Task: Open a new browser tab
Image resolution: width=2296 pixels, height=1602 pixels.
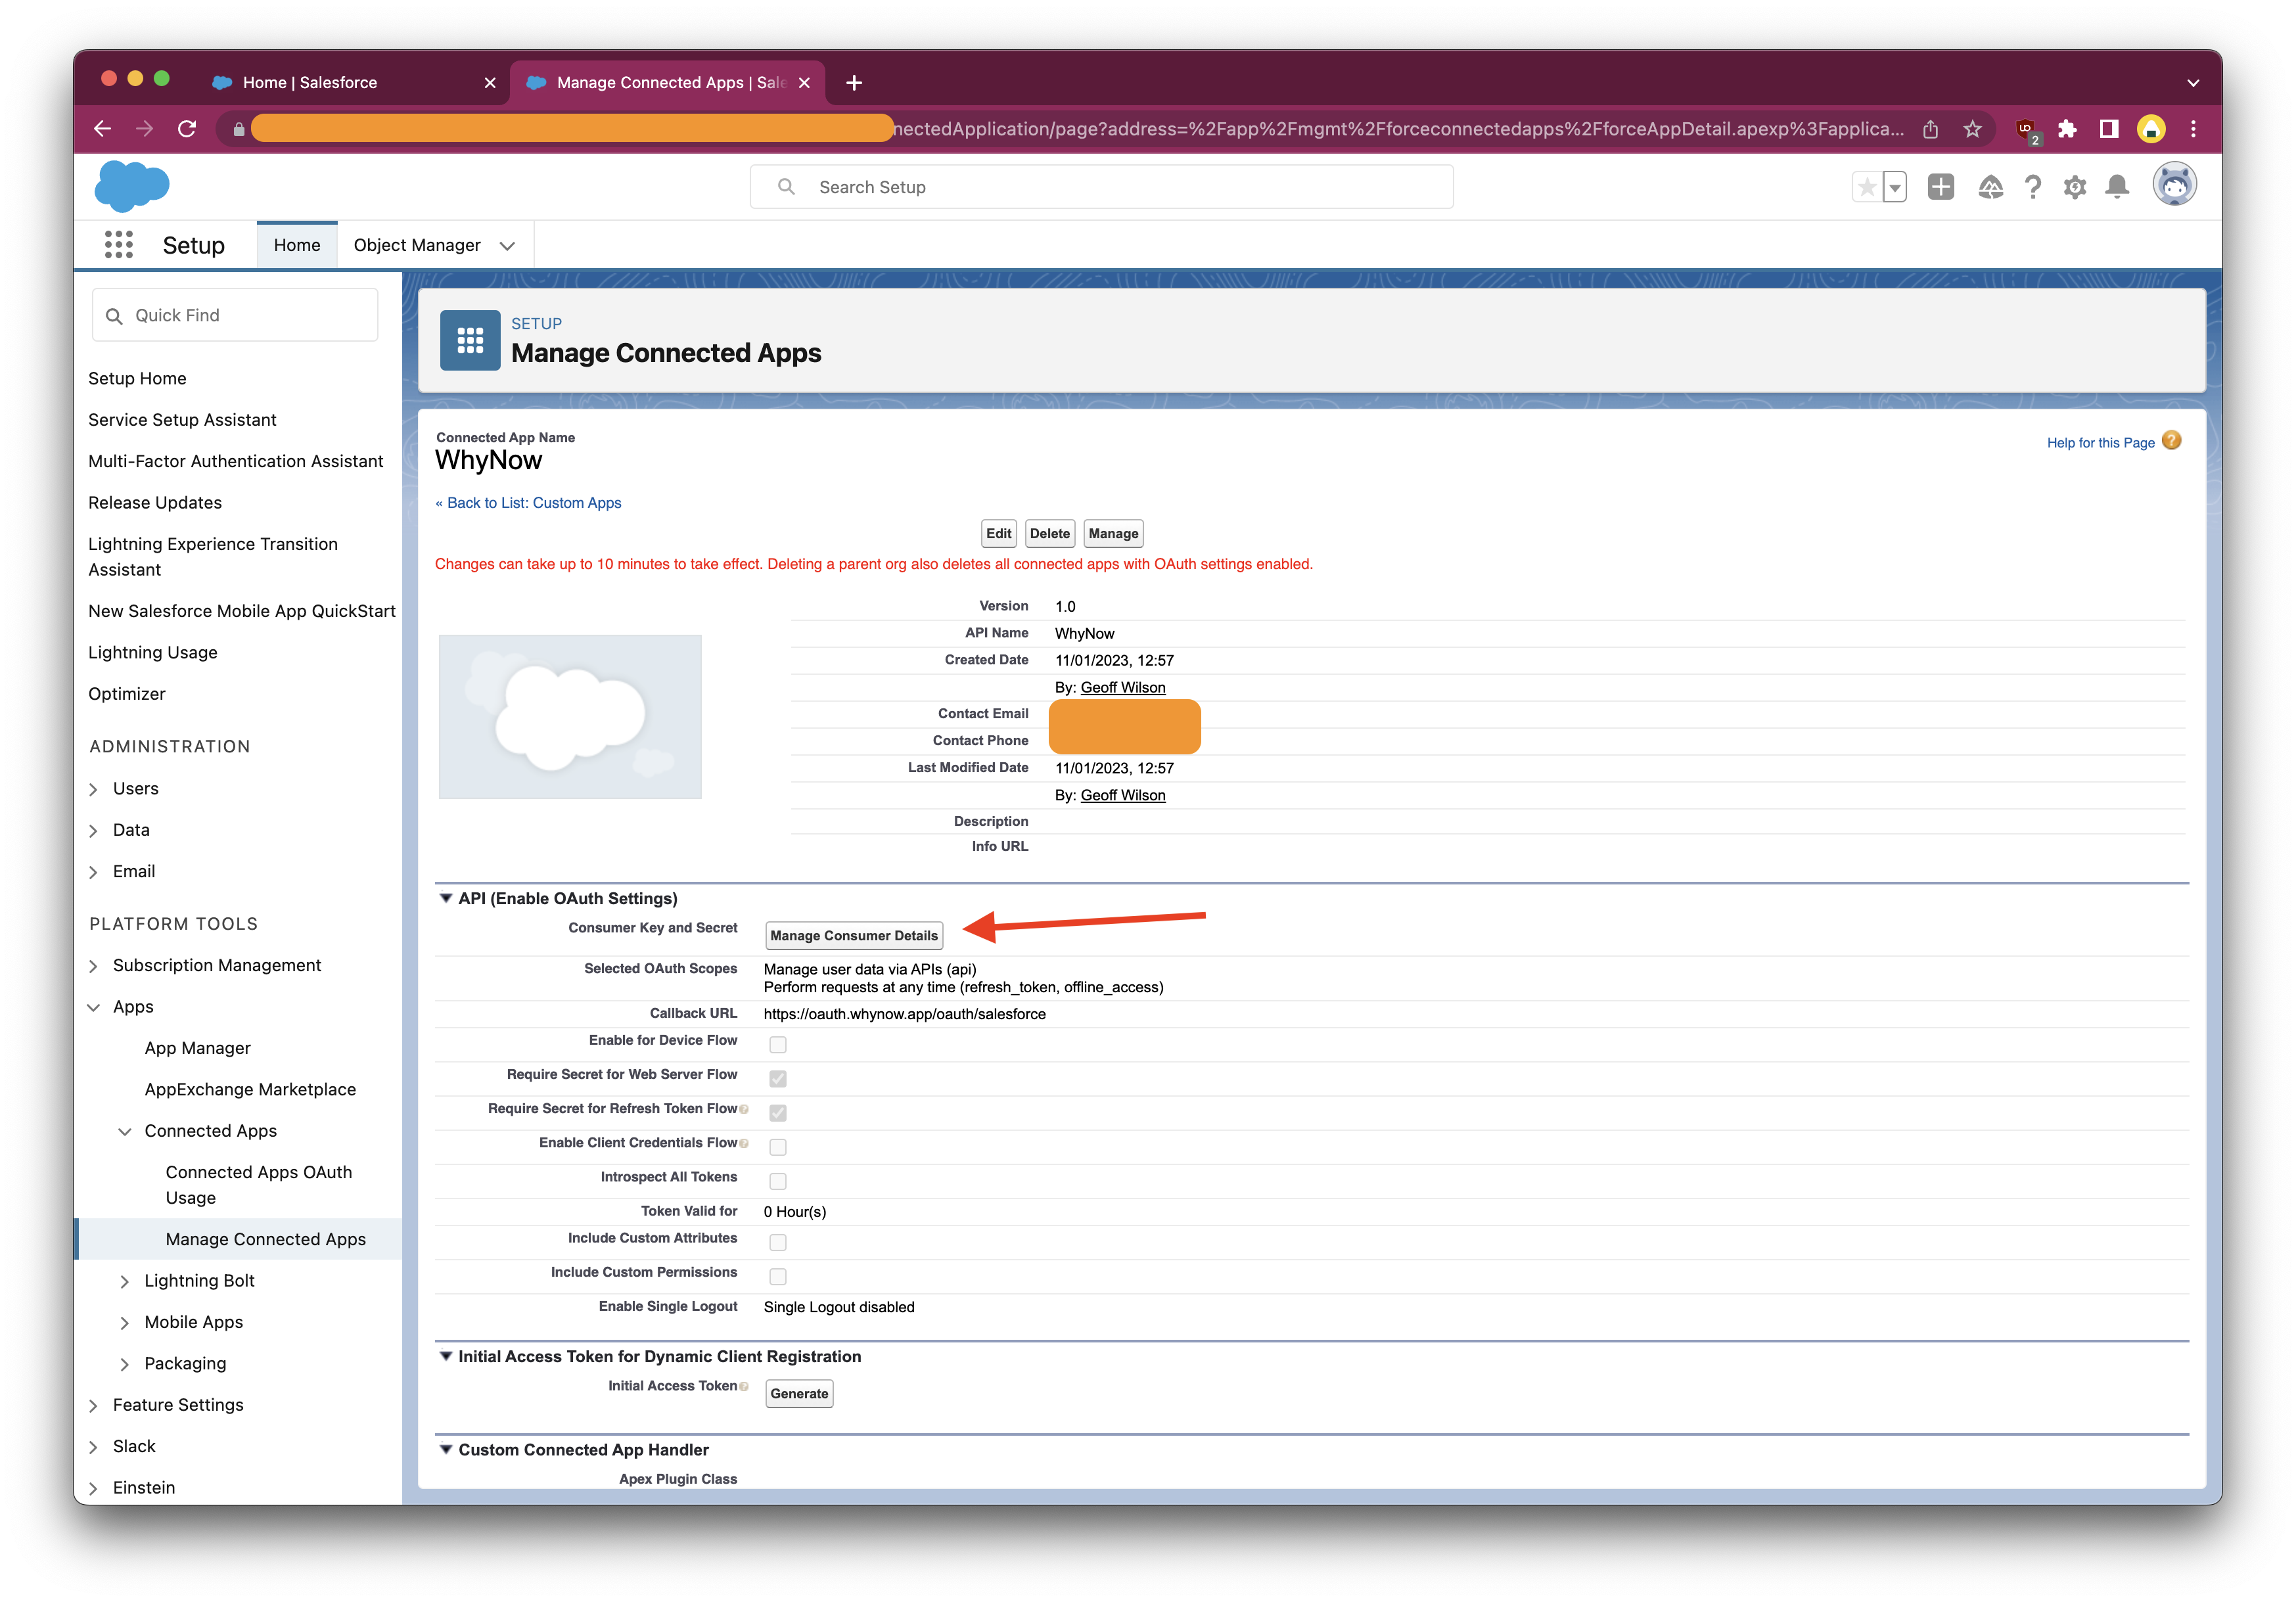Action: point(854,83)
